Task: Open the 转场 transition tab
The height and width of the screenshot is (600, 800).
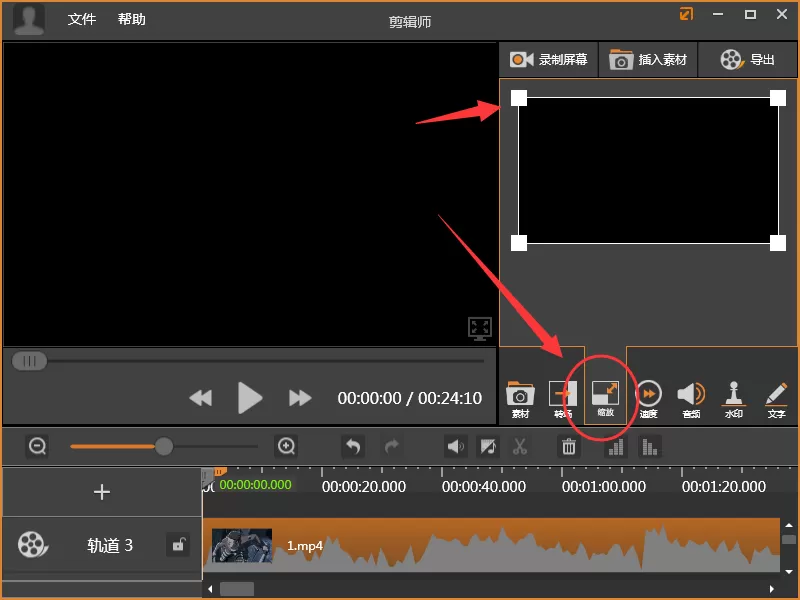Action: (562, 400)
